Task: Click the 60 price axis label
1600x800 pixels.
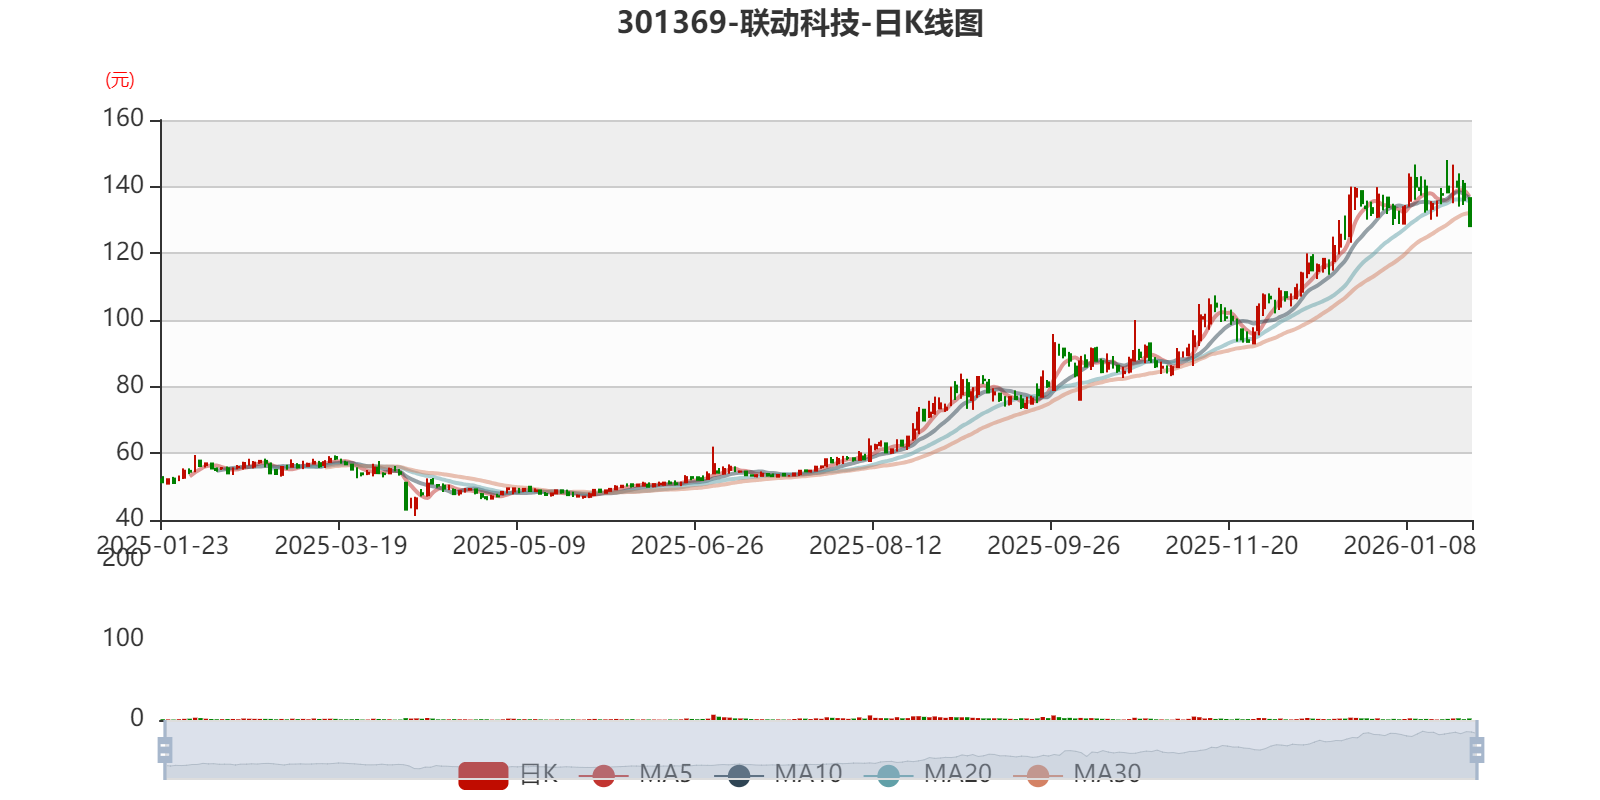Action: click(130, 452)
